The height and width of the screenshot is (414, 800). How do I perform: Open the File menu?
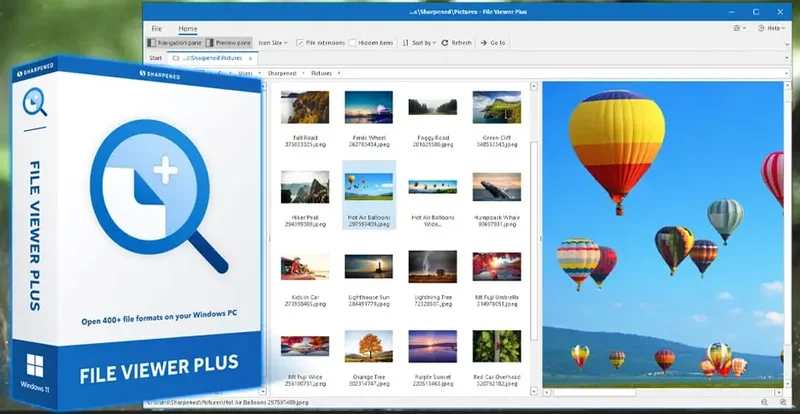pos(157,29)
